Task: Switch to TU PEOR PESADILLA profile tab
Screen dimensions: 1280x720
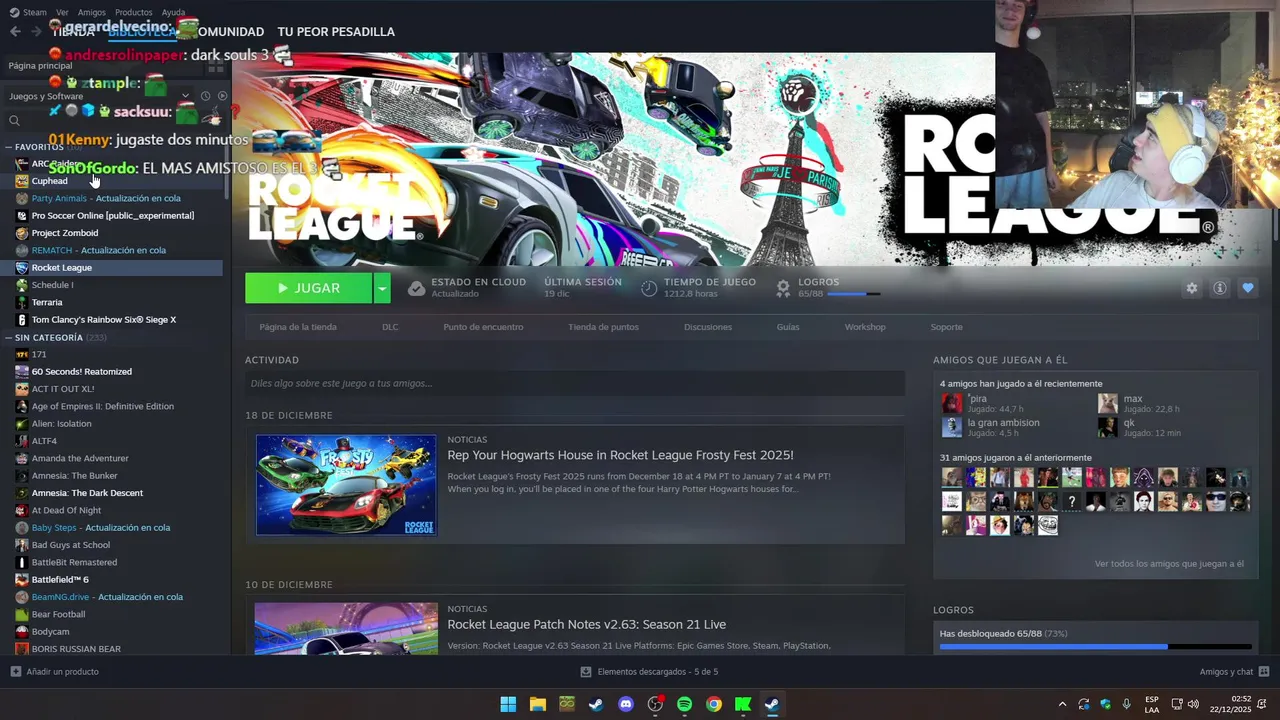Action: 336,32
